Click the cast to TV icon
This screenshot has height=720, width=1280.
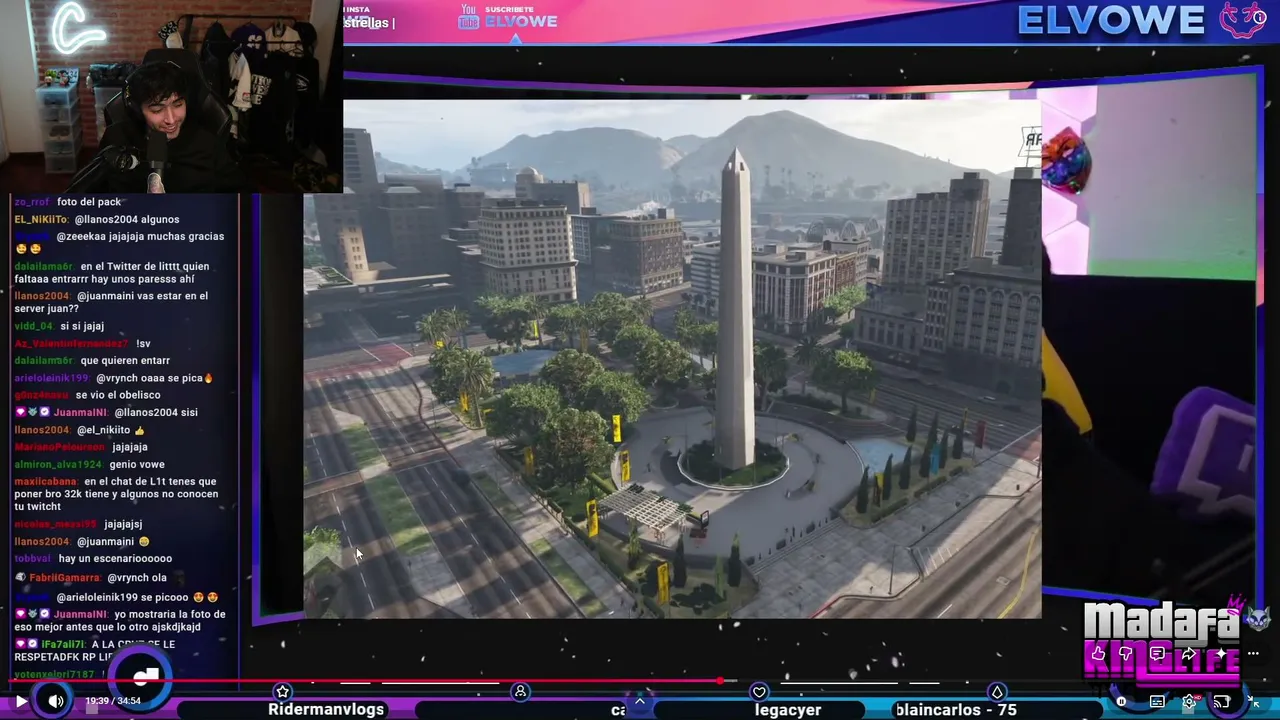[1221, 701]
